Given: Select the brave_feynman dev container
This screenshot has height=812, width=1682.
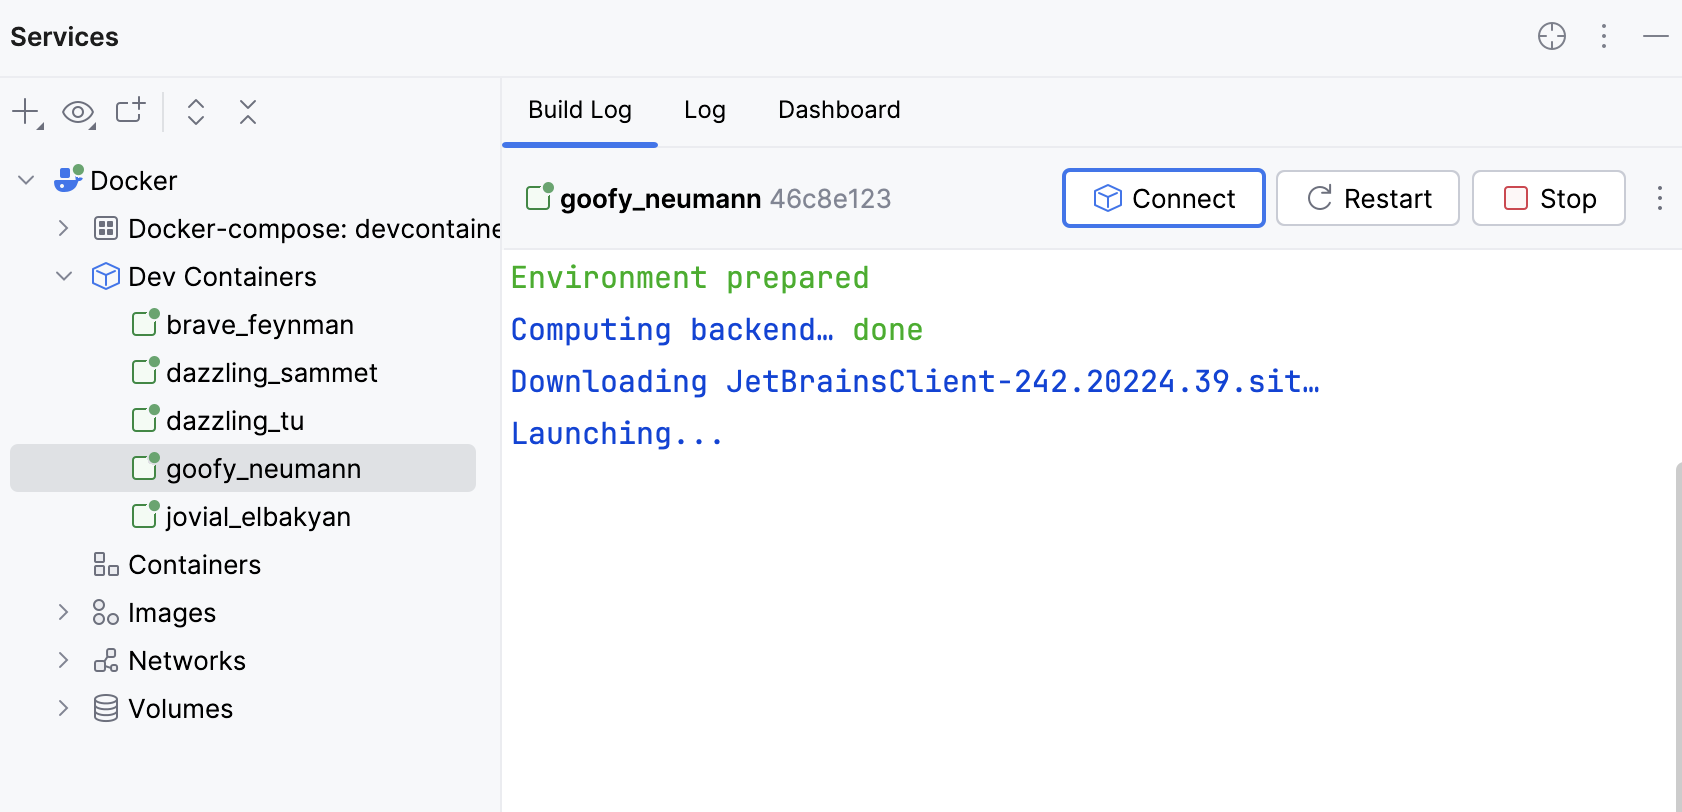Looking at the screenshot, I should pyautogui.click(x=260, y=325).
